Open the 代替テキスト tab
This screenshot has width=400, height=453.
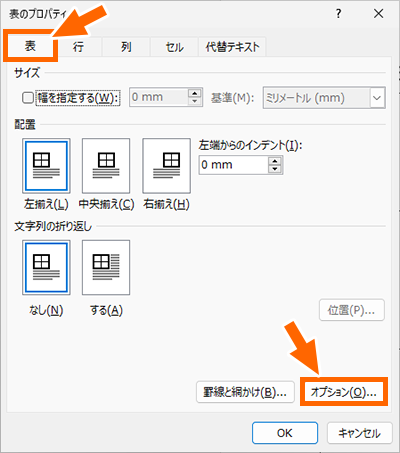[232, 47]
